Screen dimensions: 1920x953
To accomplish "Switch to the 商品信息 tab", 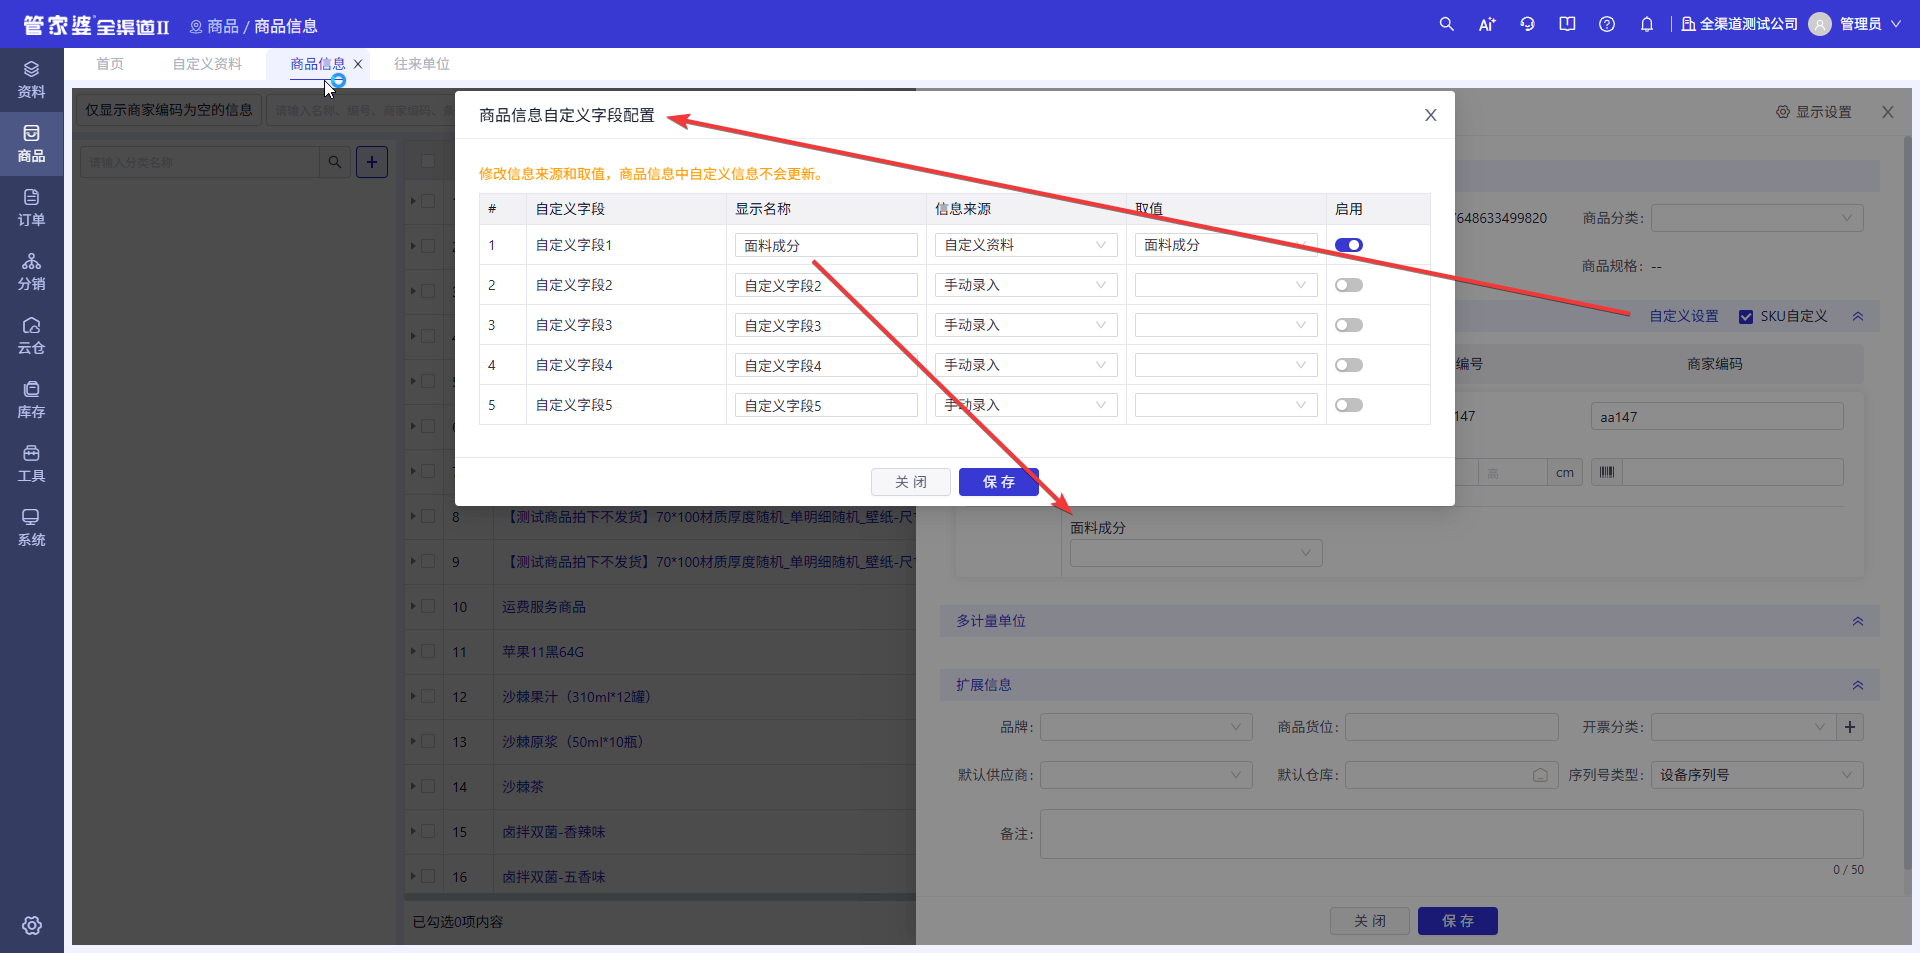I will [318, 64].
